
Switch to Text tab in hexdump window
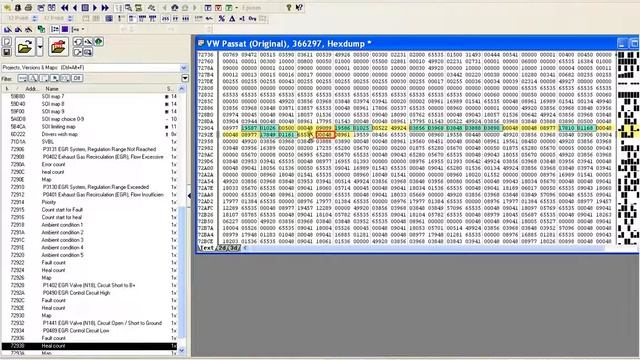[207, 248]
